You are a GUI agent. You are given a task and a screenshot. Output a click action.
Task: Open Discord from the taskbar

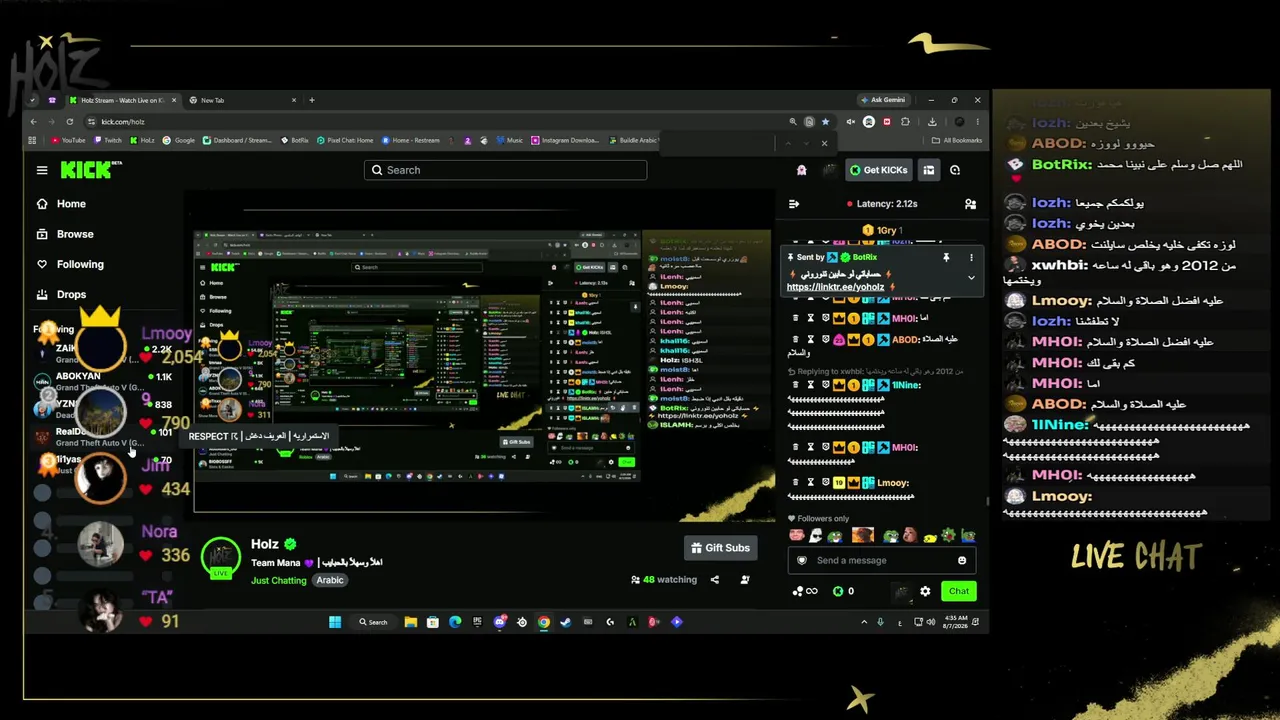pyautogui.click(x=499, y=622)
